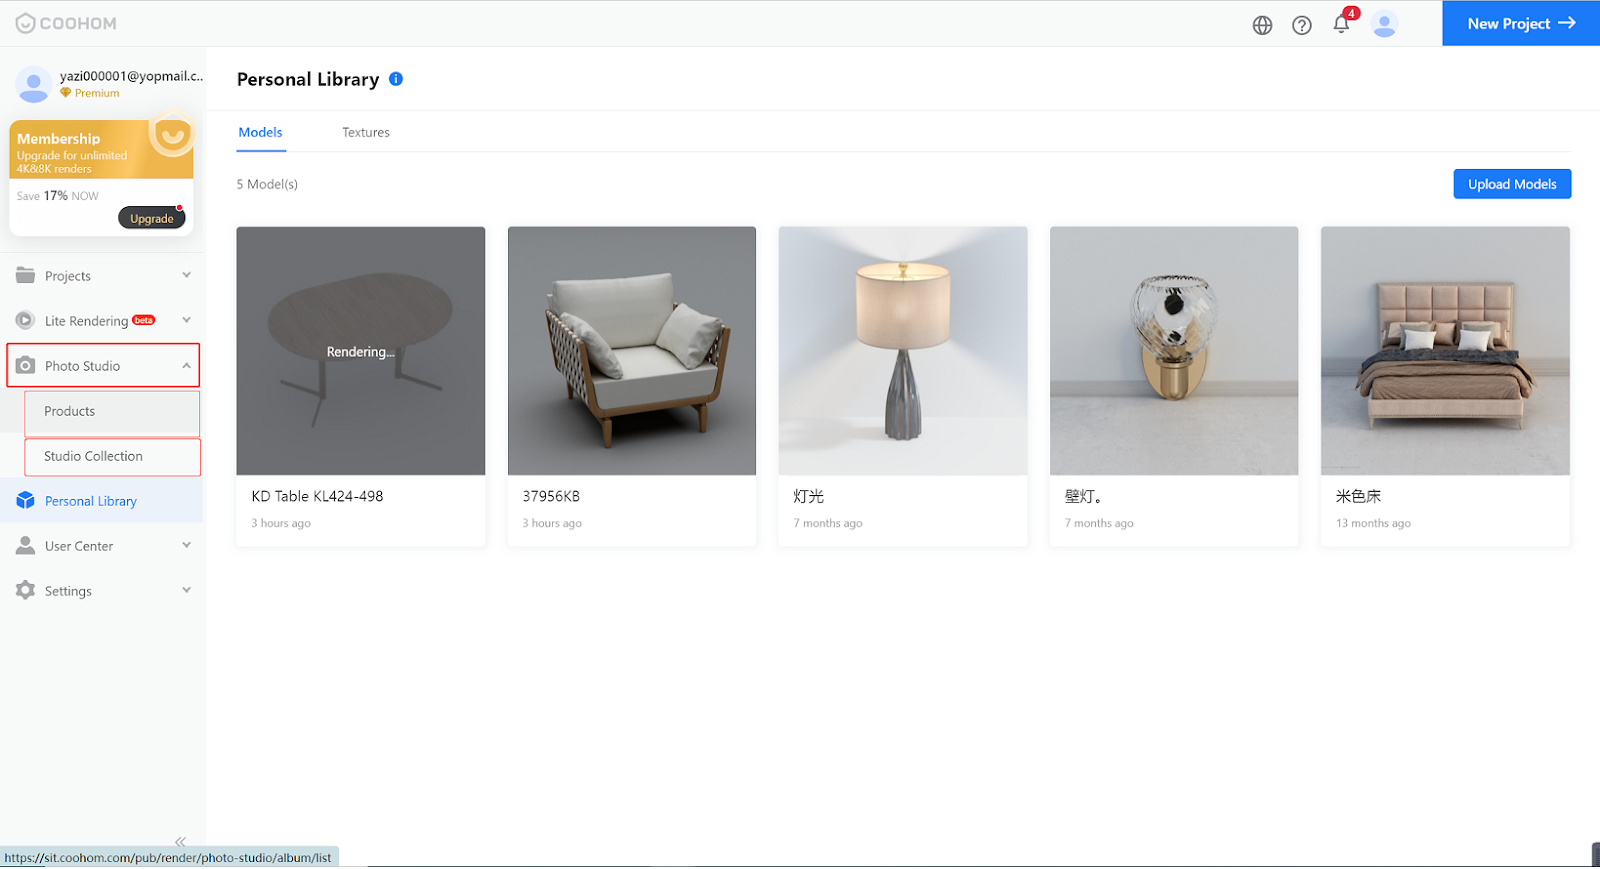Switch to the Models tab

[260, 132]
